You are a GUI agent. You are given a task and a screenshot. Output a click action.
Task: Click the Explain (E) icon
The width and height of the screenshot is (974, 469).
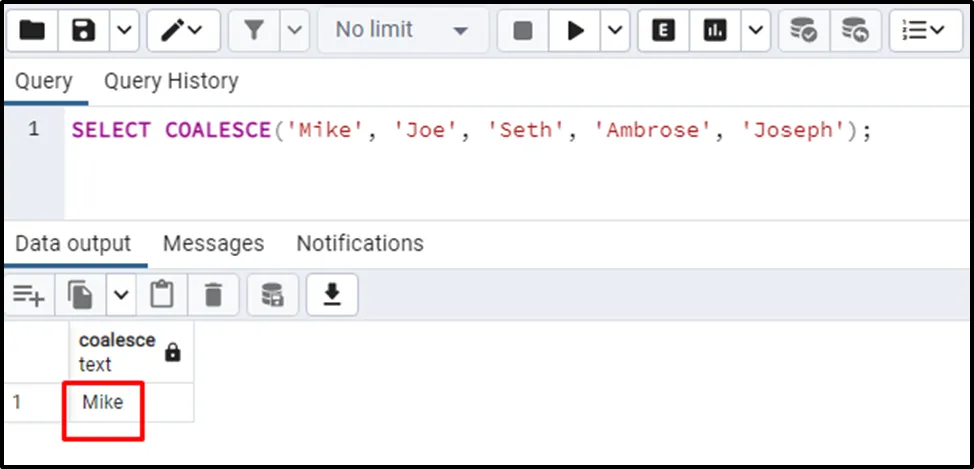(663, 31)
